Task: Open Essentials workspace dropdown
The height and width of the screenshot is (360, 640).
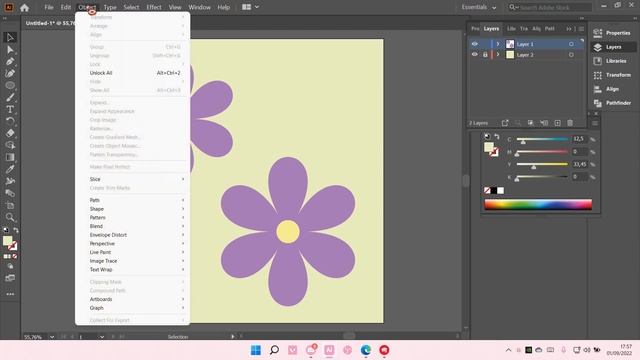Action: tap(479, 7)
